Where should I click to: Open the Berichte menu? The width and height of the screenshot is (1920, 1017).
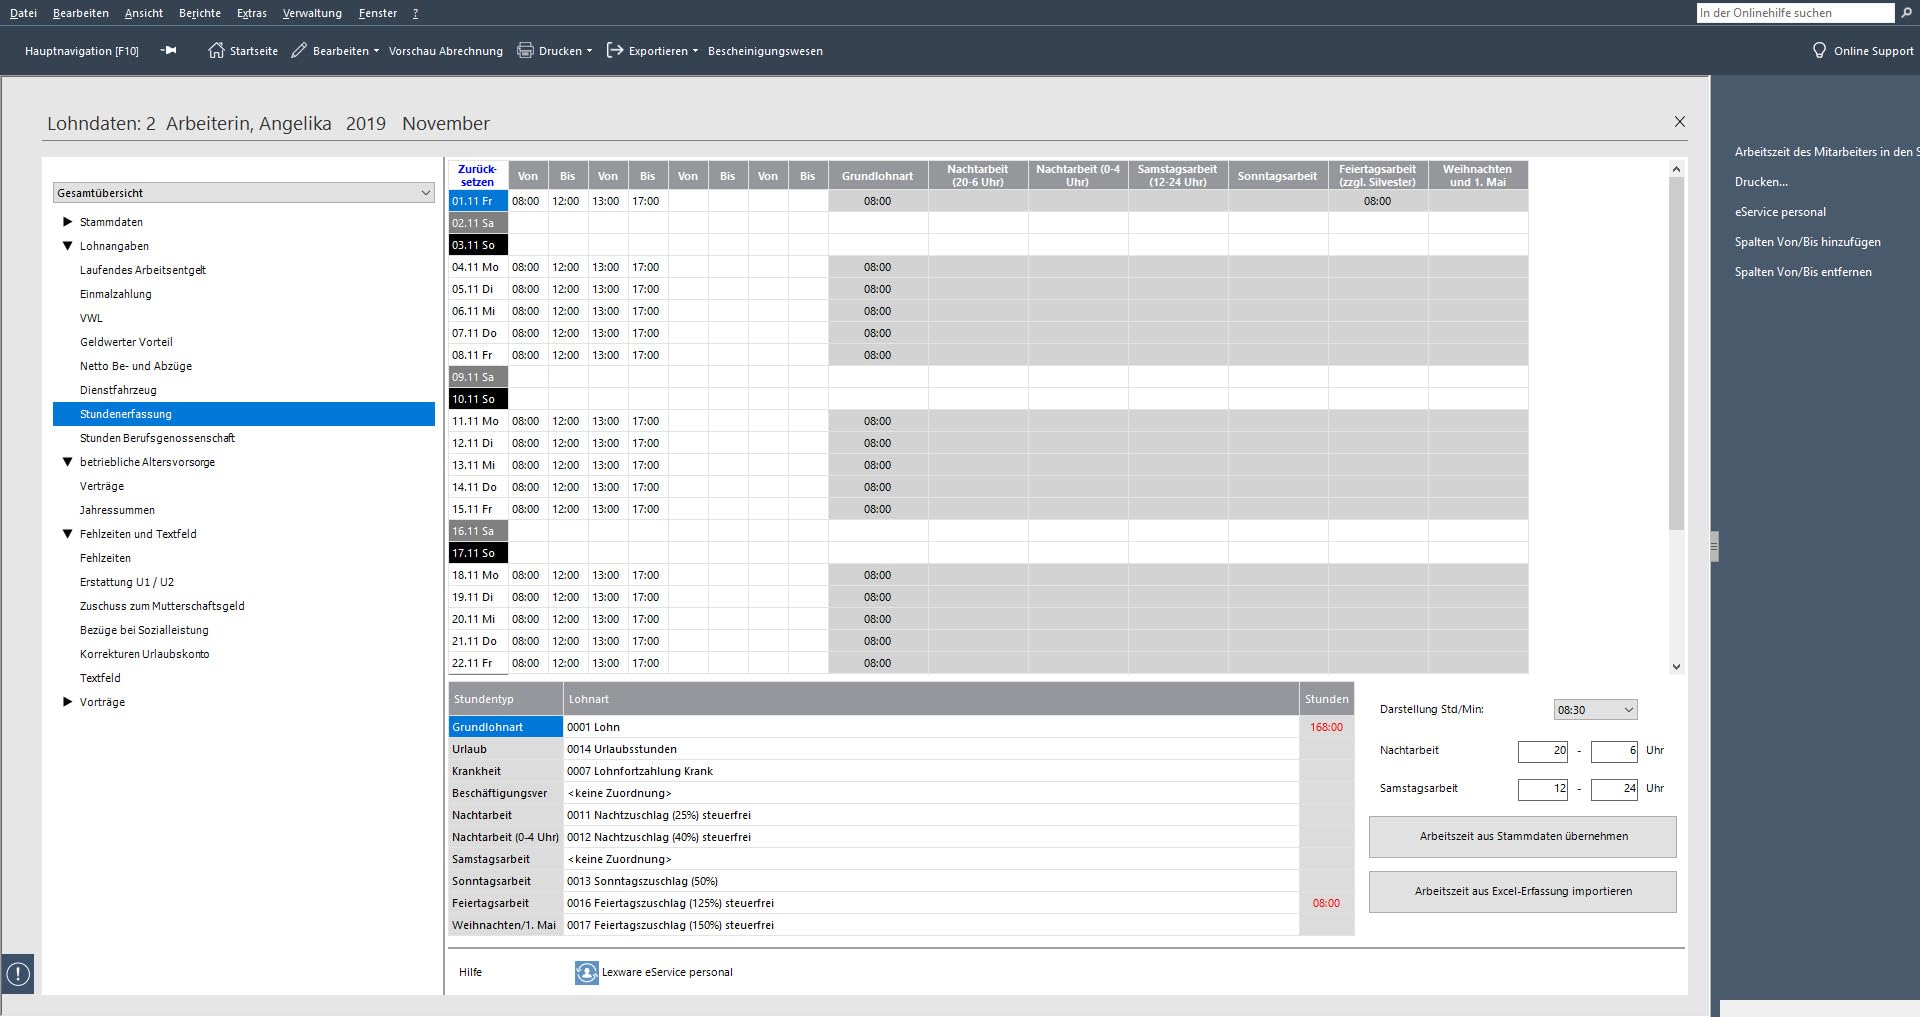(x=200, y=13)
